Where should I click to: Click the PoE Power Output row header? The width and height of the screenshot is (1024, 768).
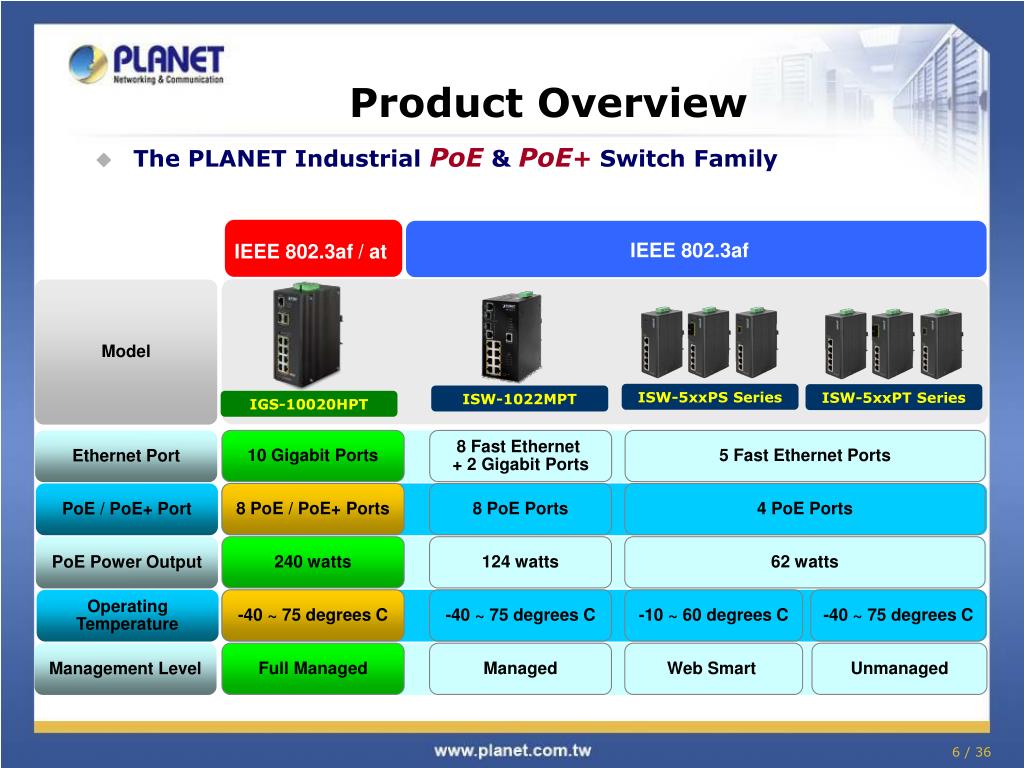126,562
